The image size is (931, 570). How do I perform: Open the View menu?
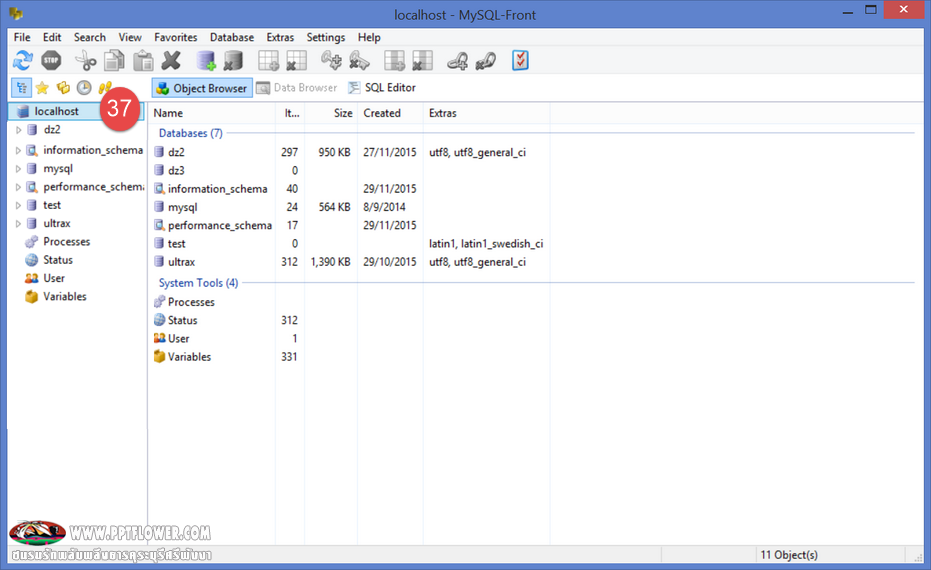tap(130, 37)
